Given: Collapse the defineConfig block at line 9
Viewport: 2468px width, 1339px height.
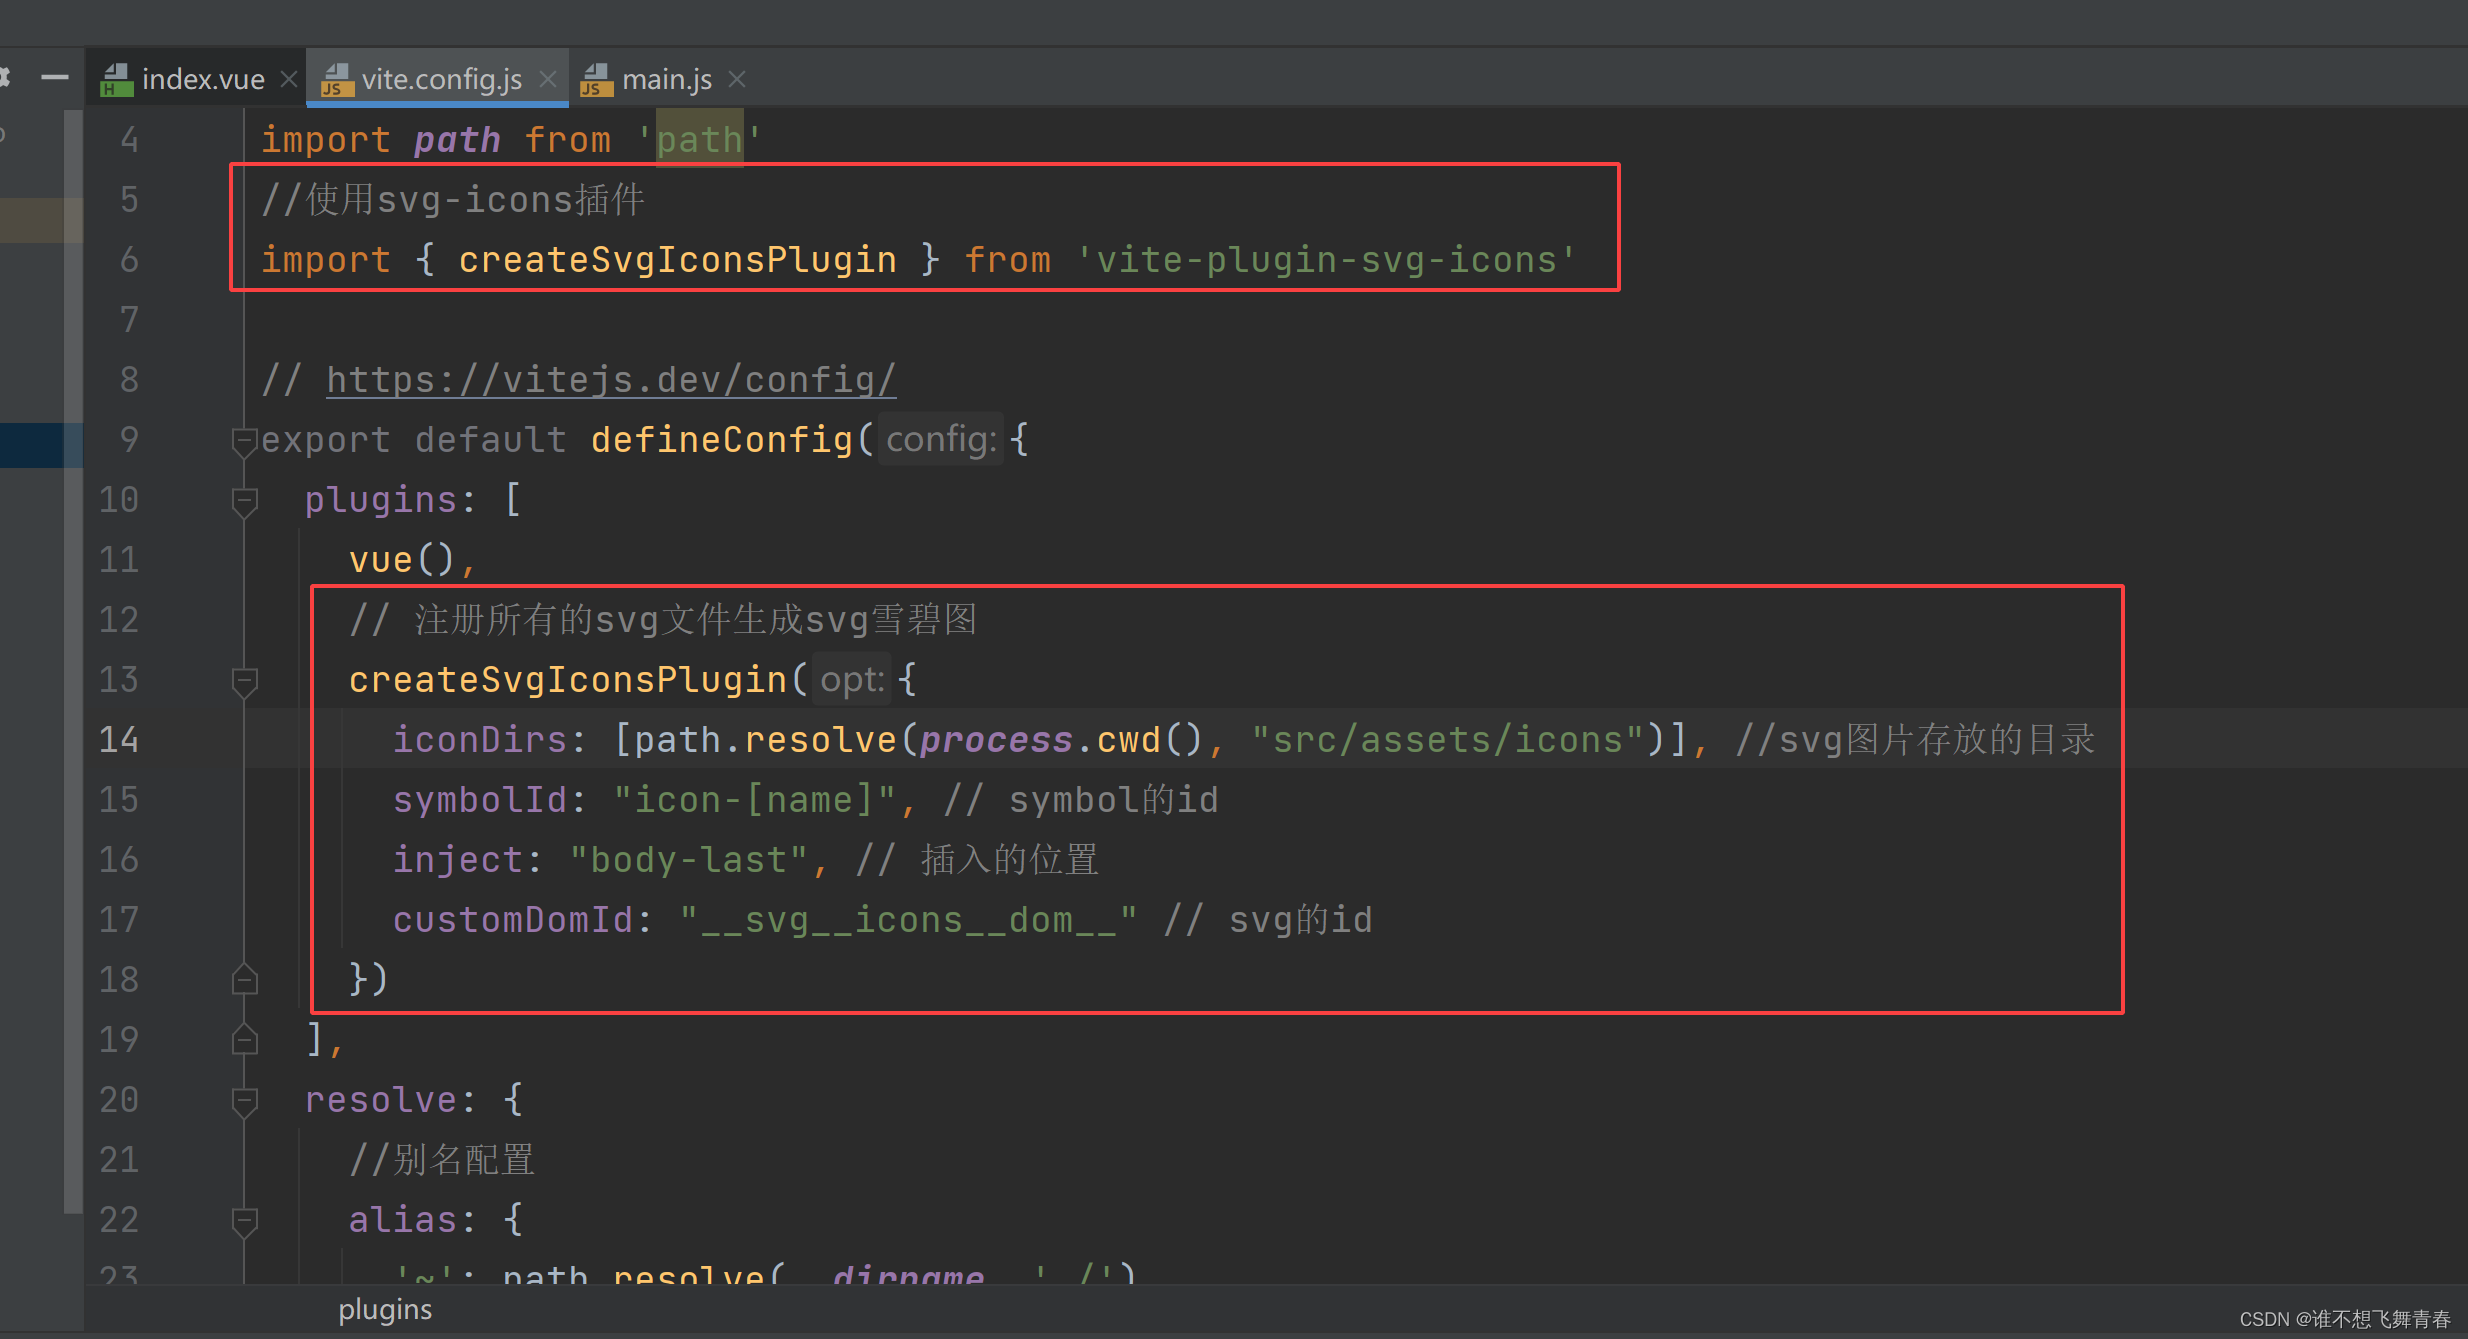Looking at the screenshot, I should 243,440.
